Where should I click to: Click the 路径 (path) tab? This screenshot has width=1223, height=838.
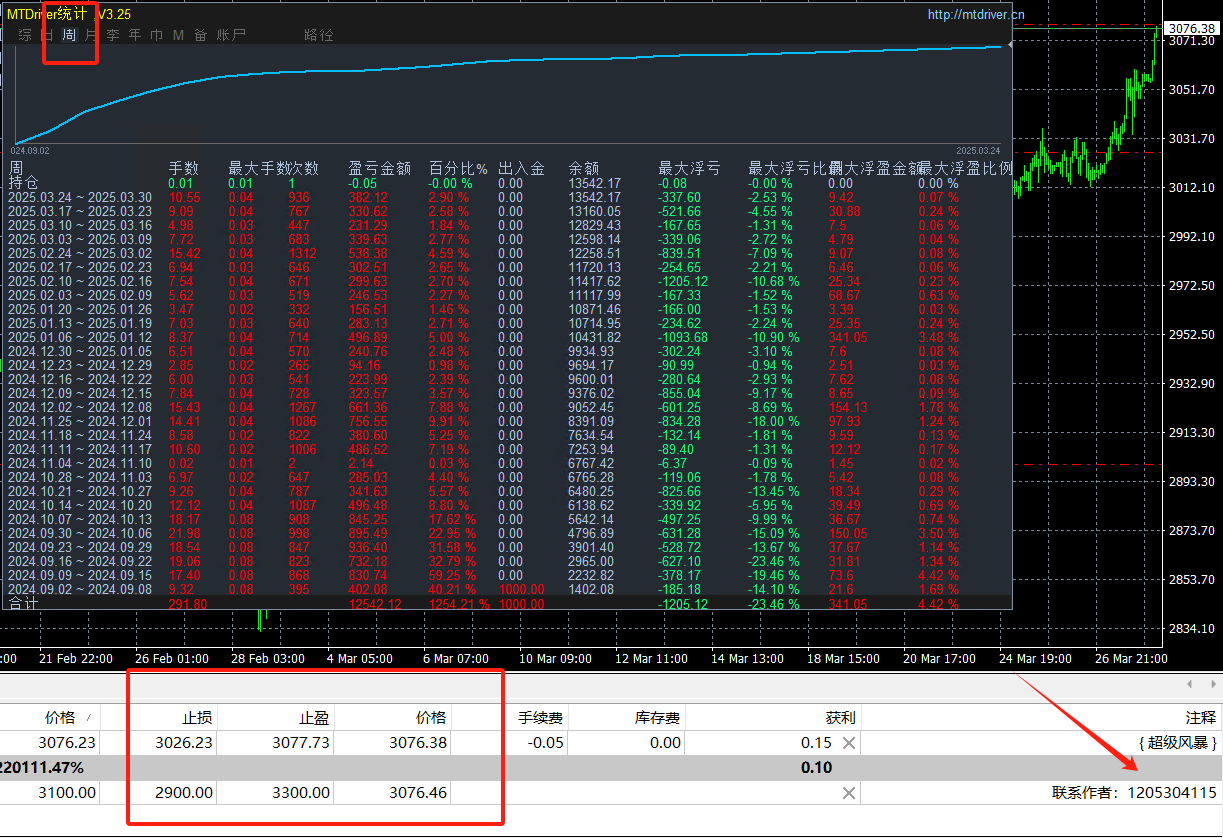click(318, 35)
